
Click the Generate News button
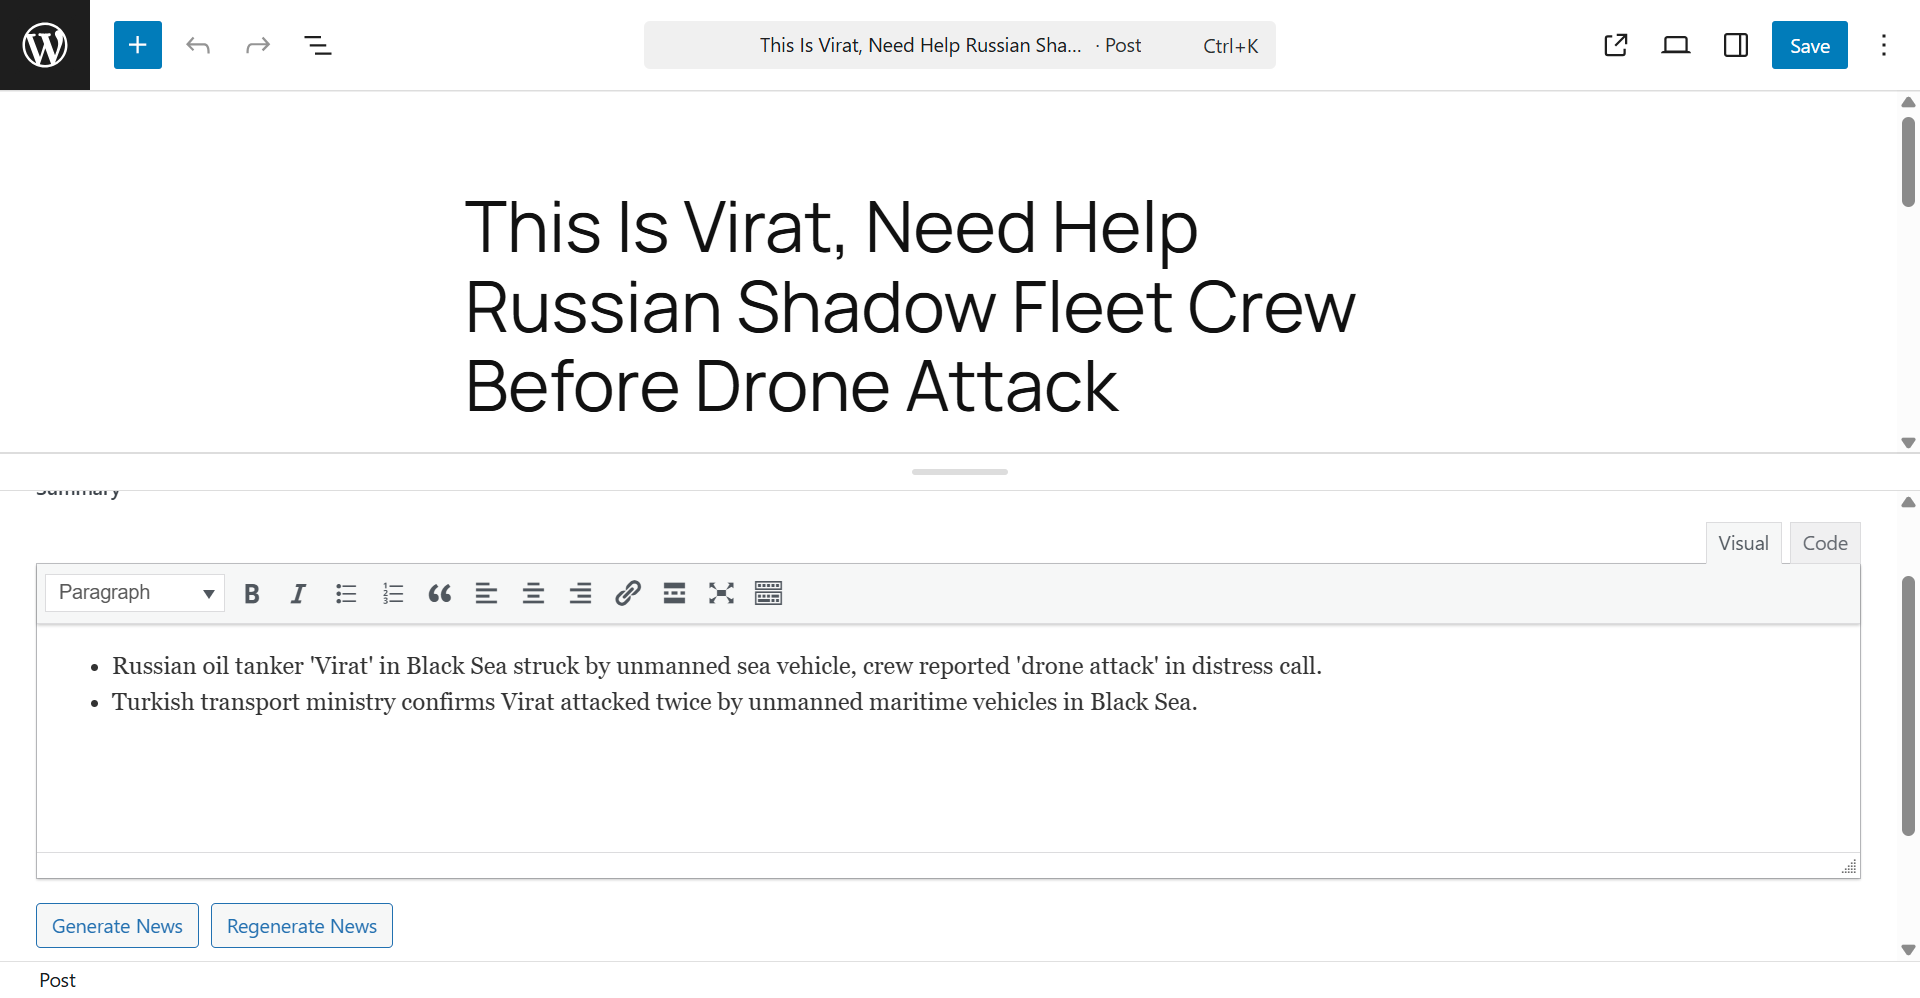tap(117, 926)
